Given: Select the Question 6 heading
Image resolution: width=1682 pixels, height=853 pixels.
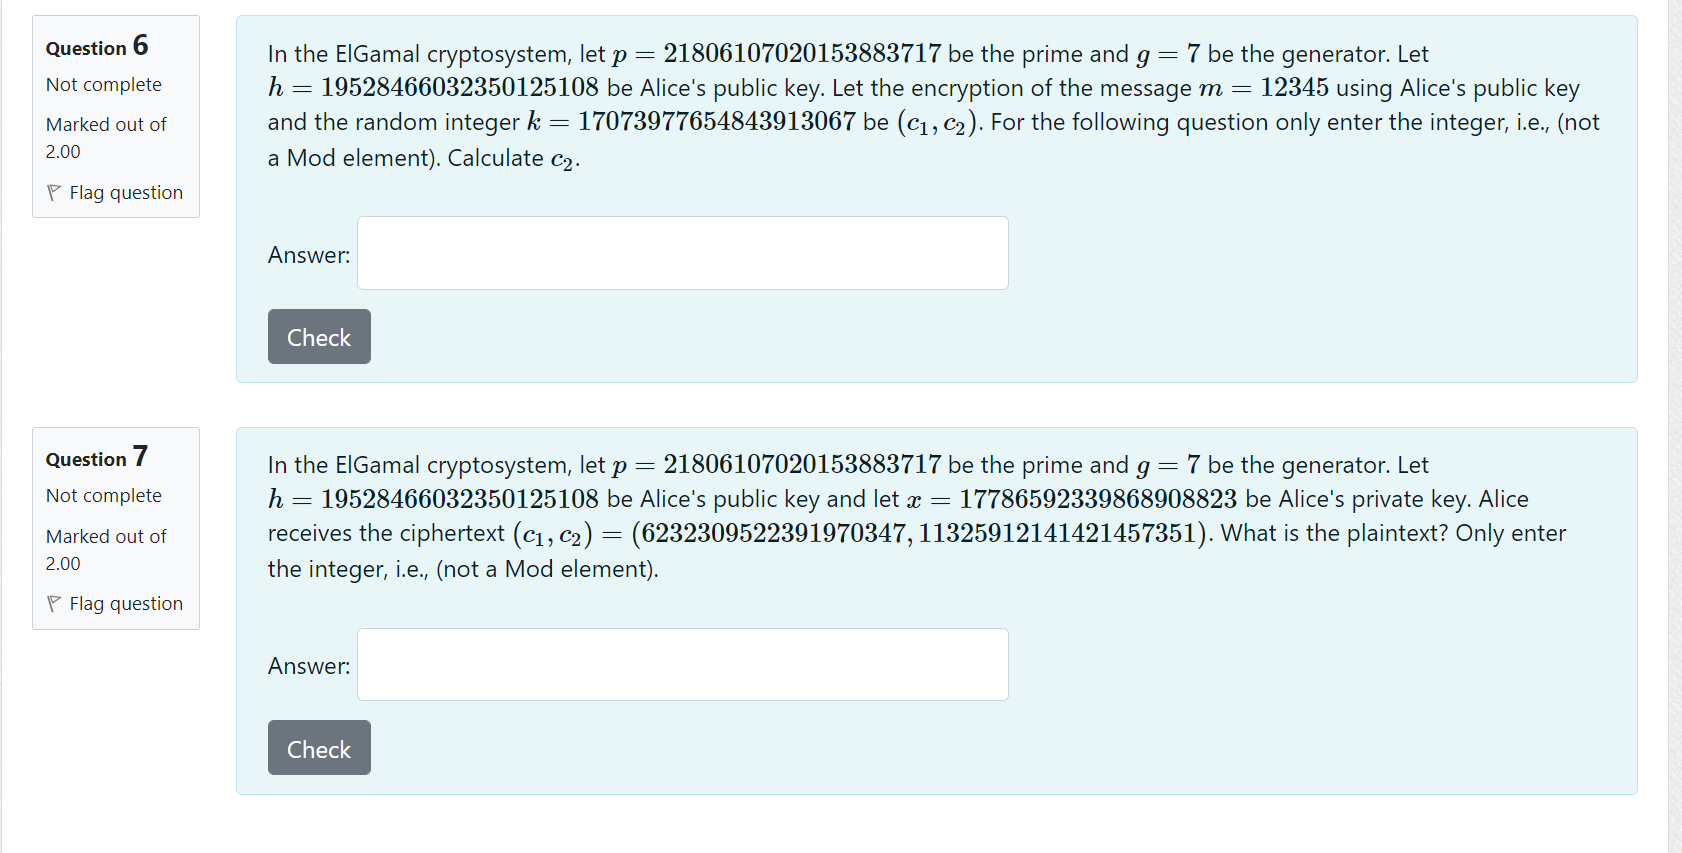Looking at the screenshot, I should (x=96, y=46).
